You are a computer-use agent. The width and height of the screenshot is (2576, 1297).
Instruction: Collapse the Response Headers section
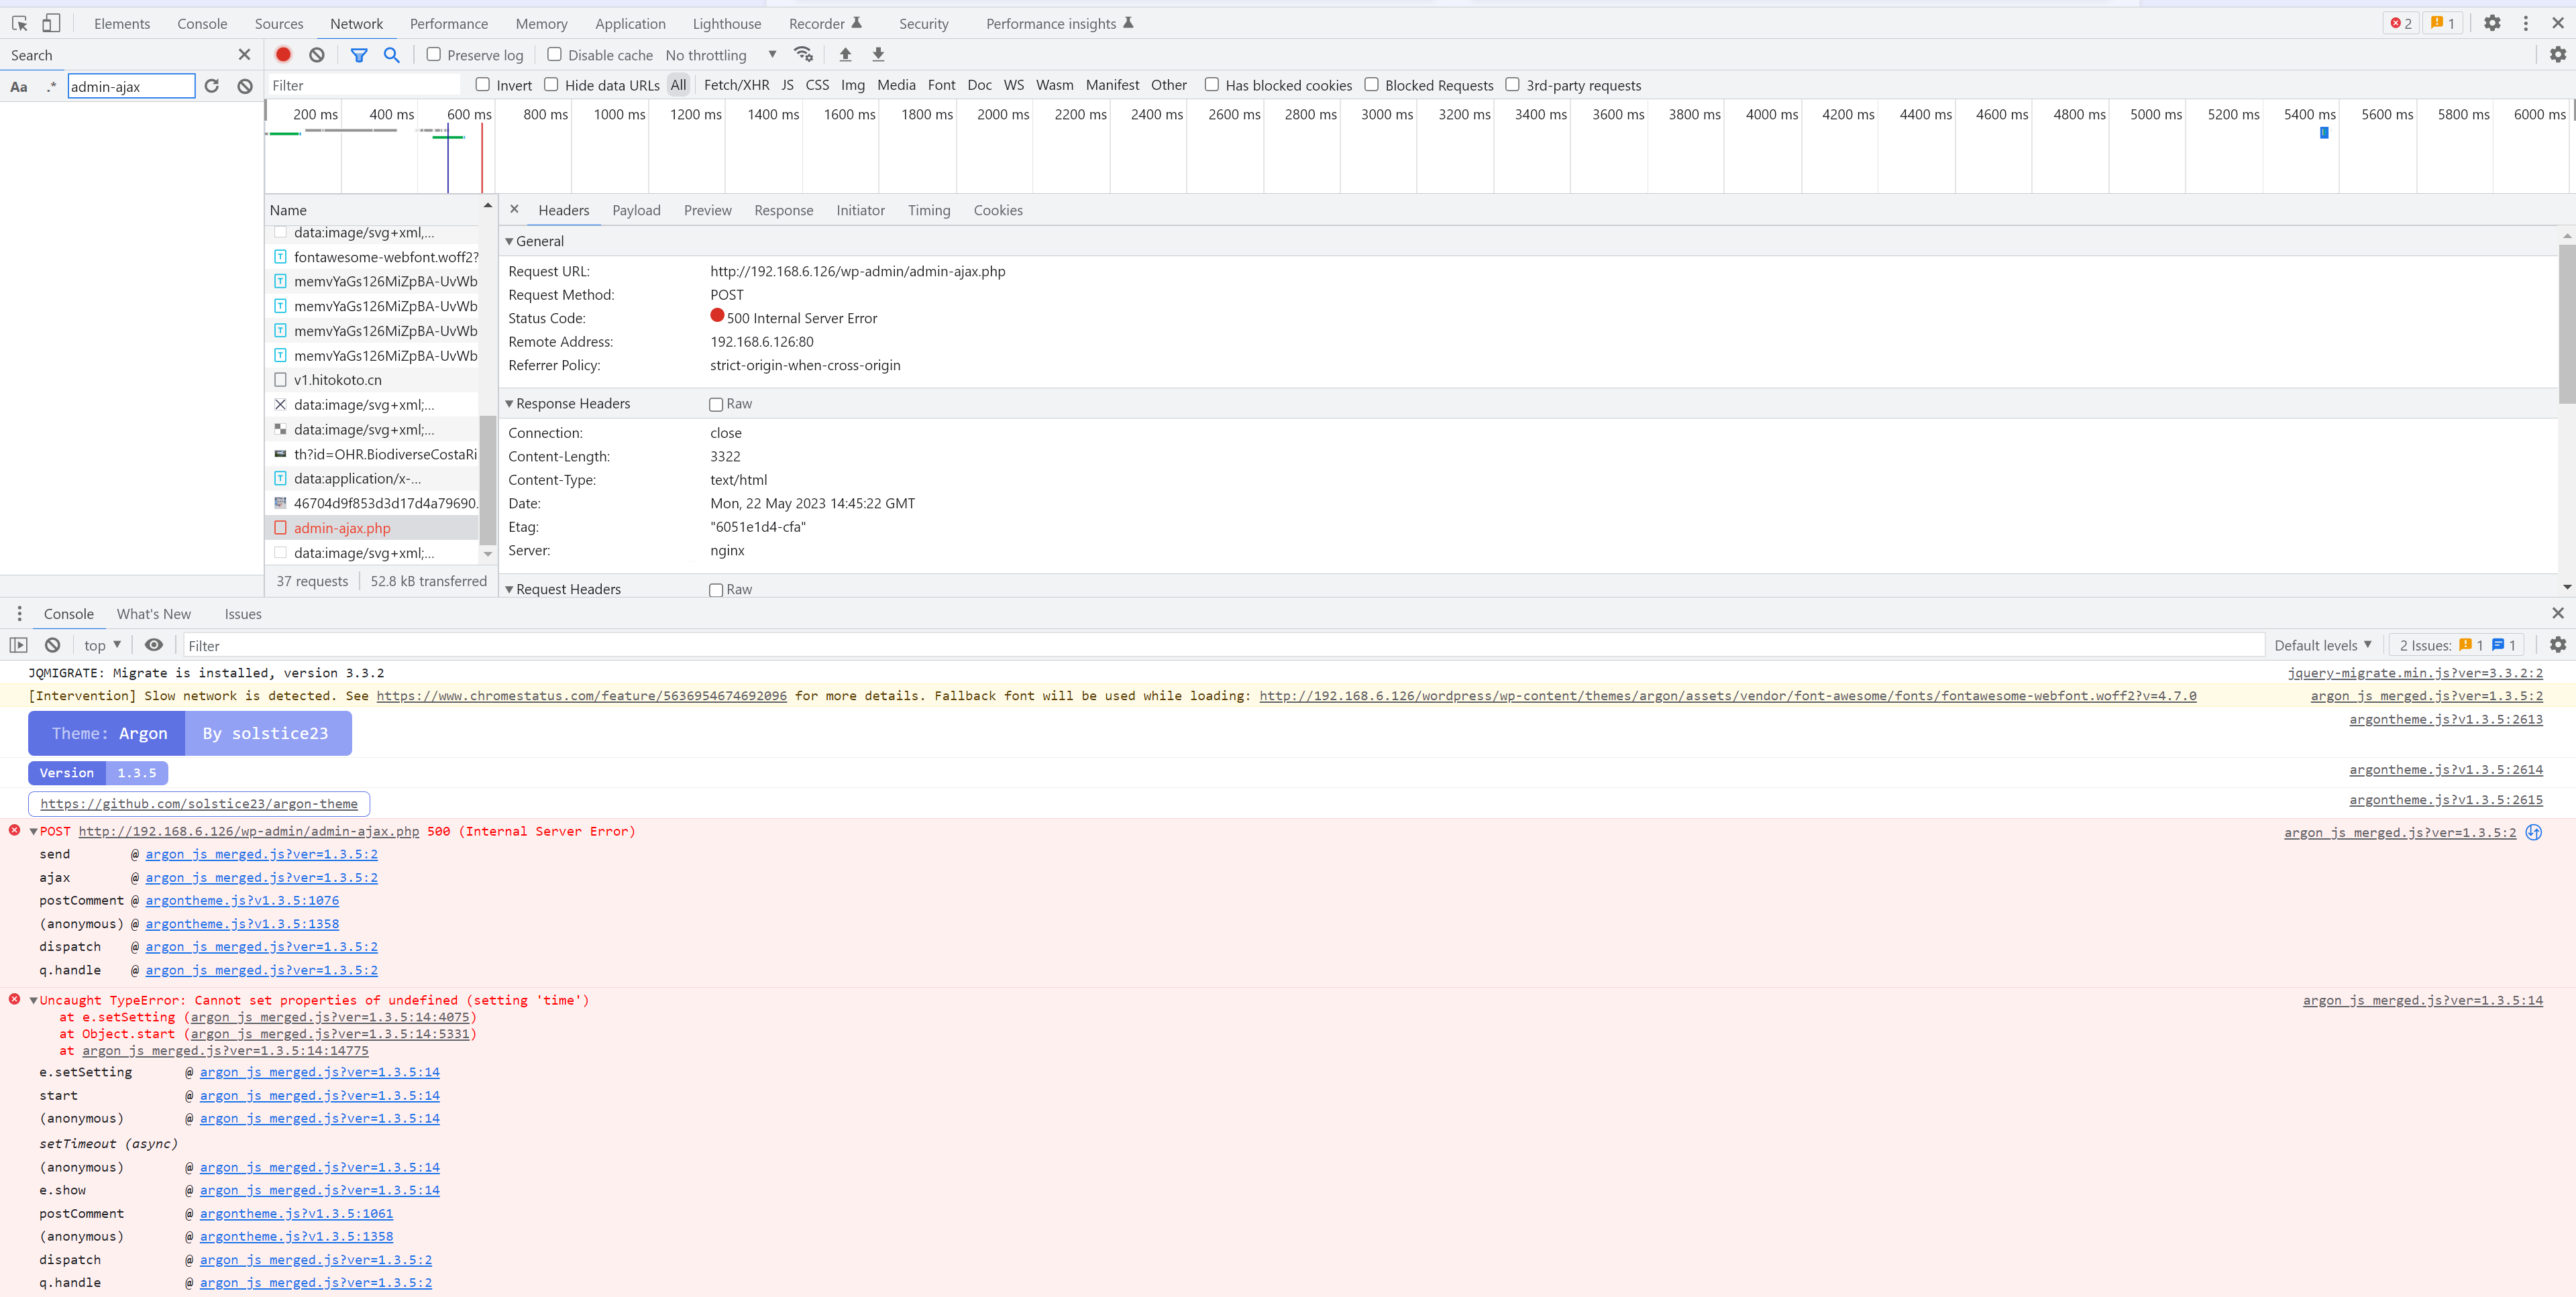click(510, 403)
